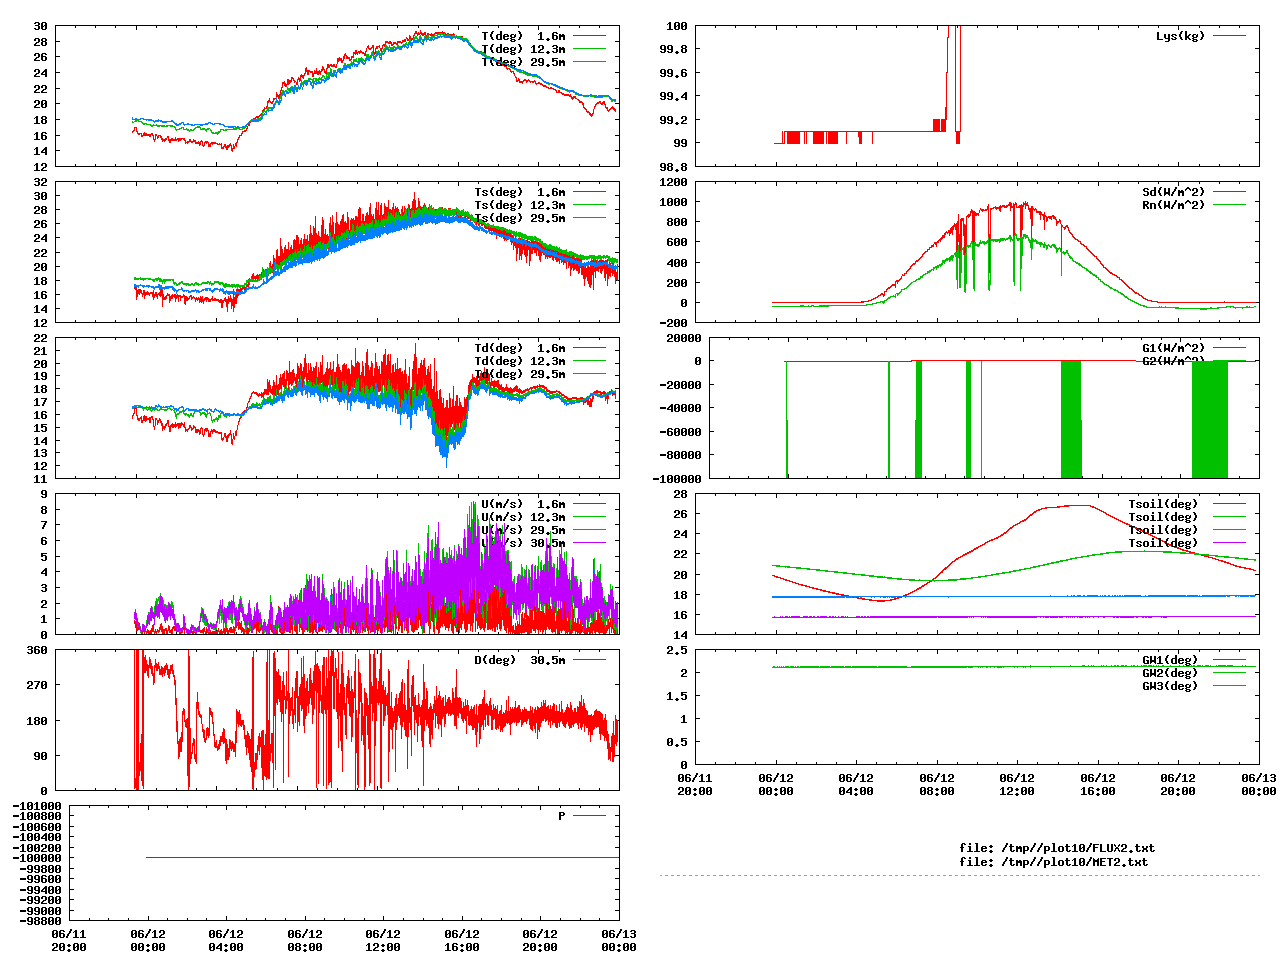The height and width of the screenshot is (960, 1280).
Task: Click the -101000 axis value on pressure plot
Action: pyautogui.click(x=37, y=806)
